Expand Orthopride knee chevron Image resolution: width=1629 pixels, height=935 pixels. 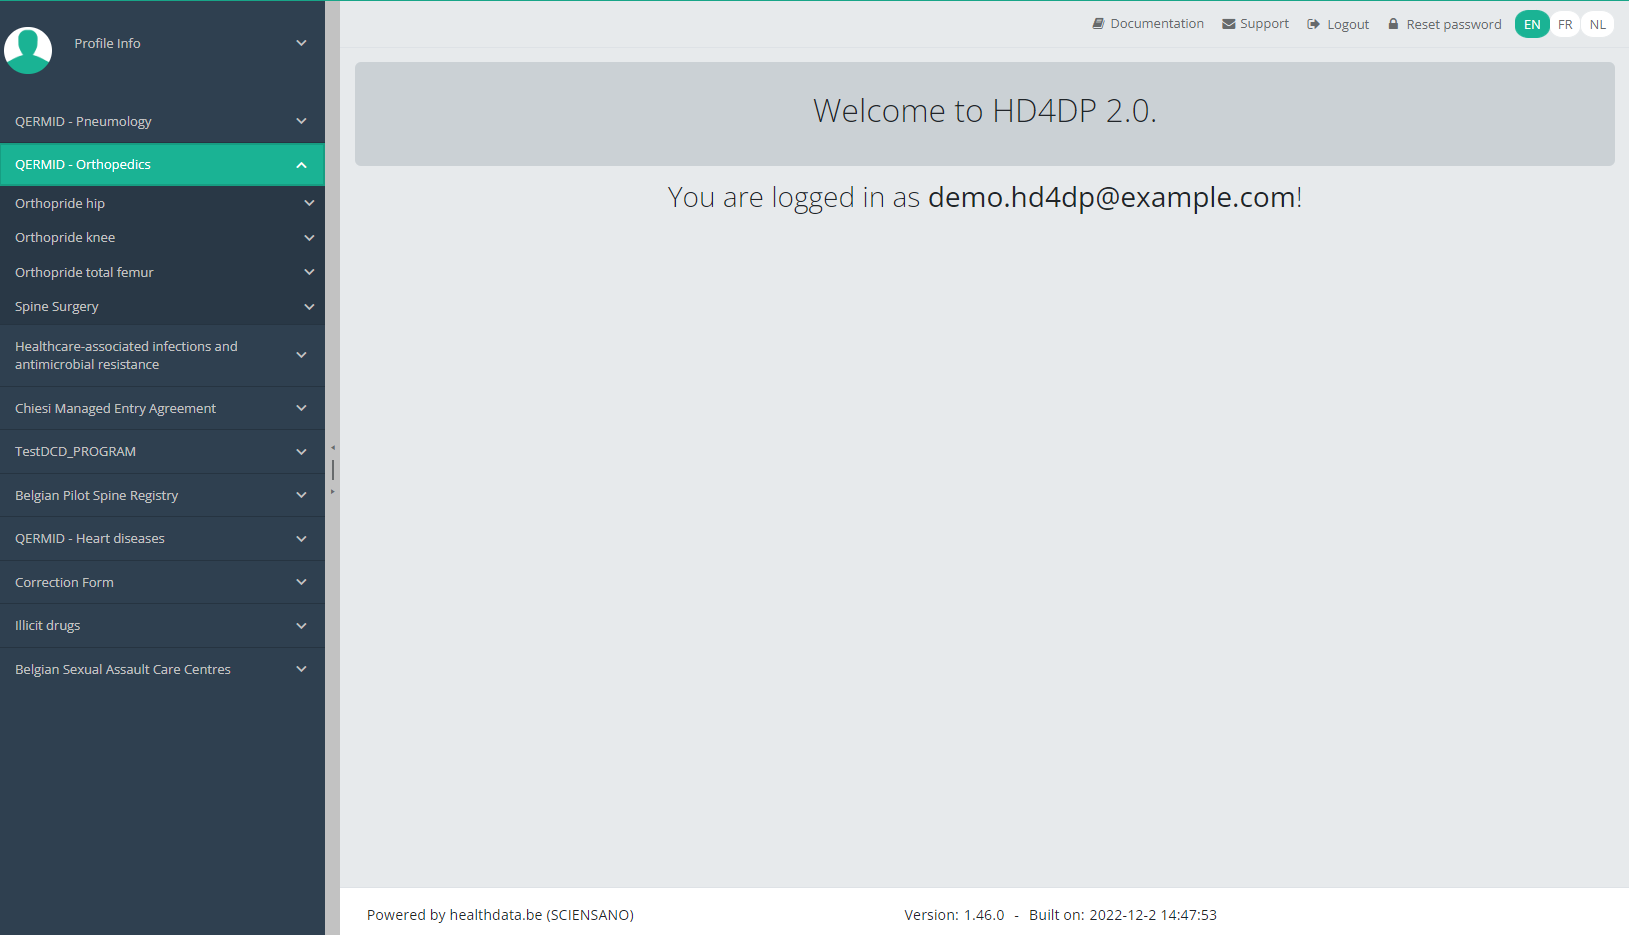(x=309, y=238)
